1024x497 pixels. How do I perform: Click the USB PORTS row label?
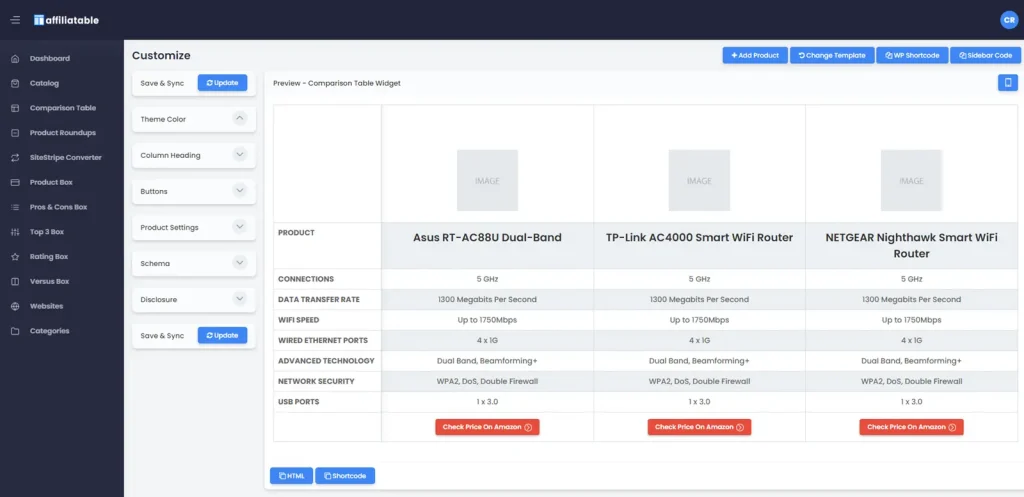298,402
